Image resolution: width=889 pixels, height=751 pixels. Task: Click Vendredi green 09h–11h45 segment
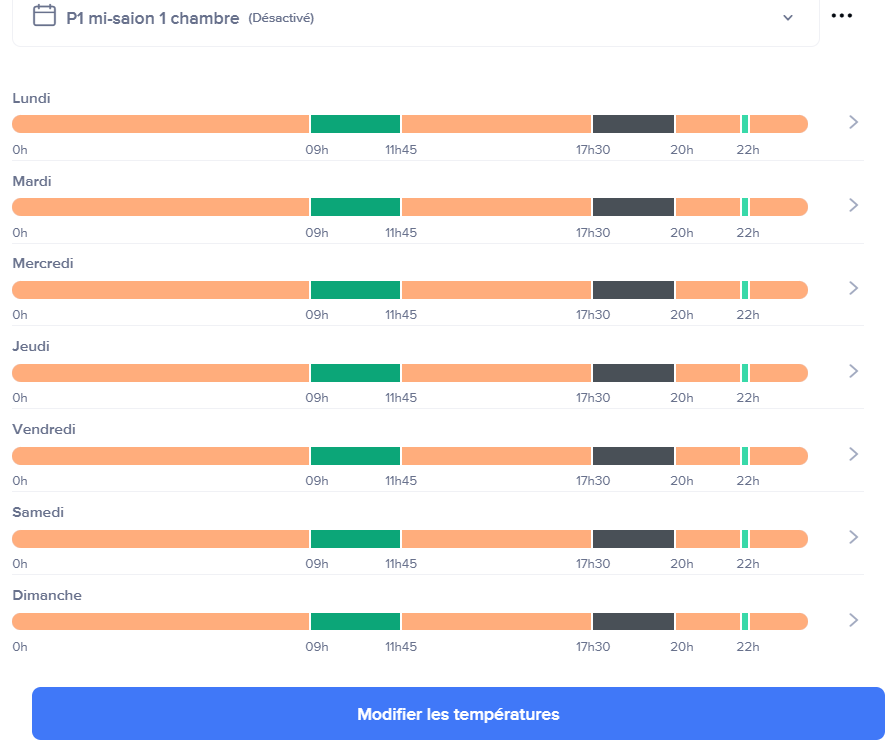[355, 456]
